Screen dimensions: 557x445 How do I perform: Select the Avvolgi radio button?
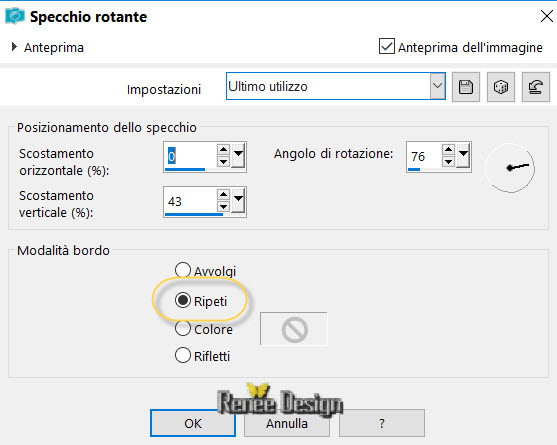183,270
